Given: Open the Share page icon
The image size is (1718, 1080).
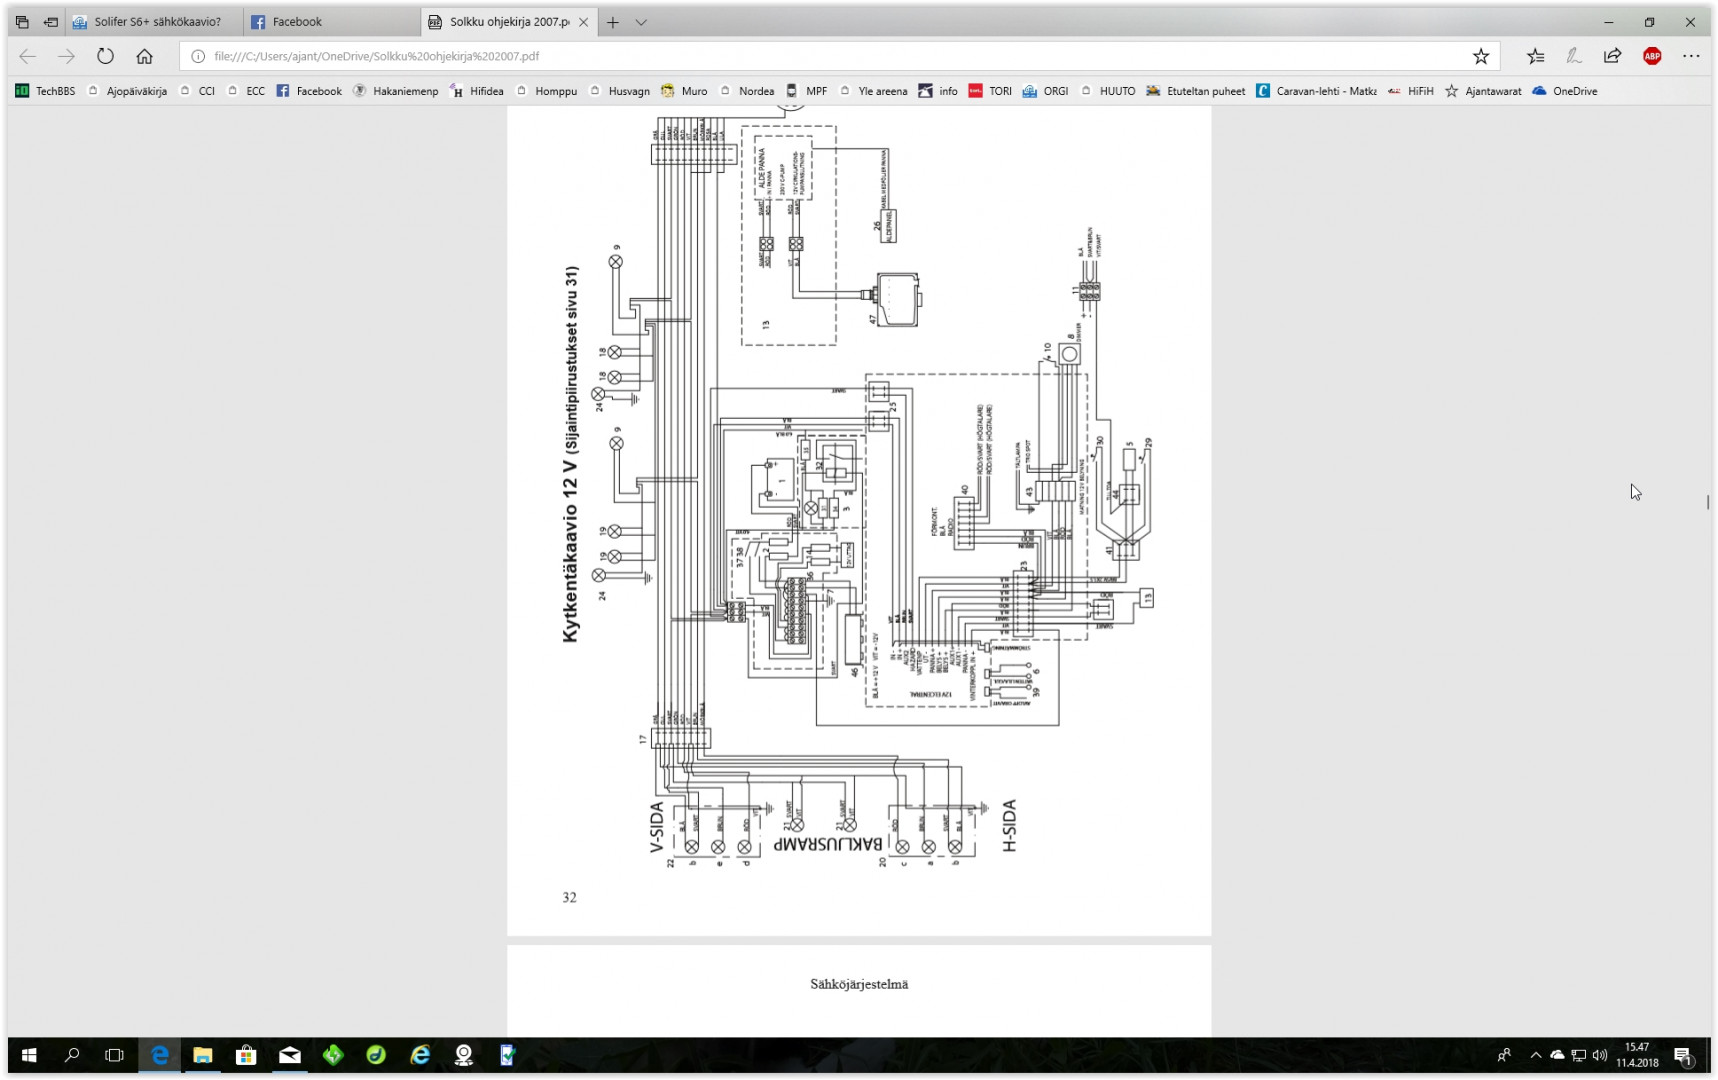Looking at the screenshot, I should 1612,56.
